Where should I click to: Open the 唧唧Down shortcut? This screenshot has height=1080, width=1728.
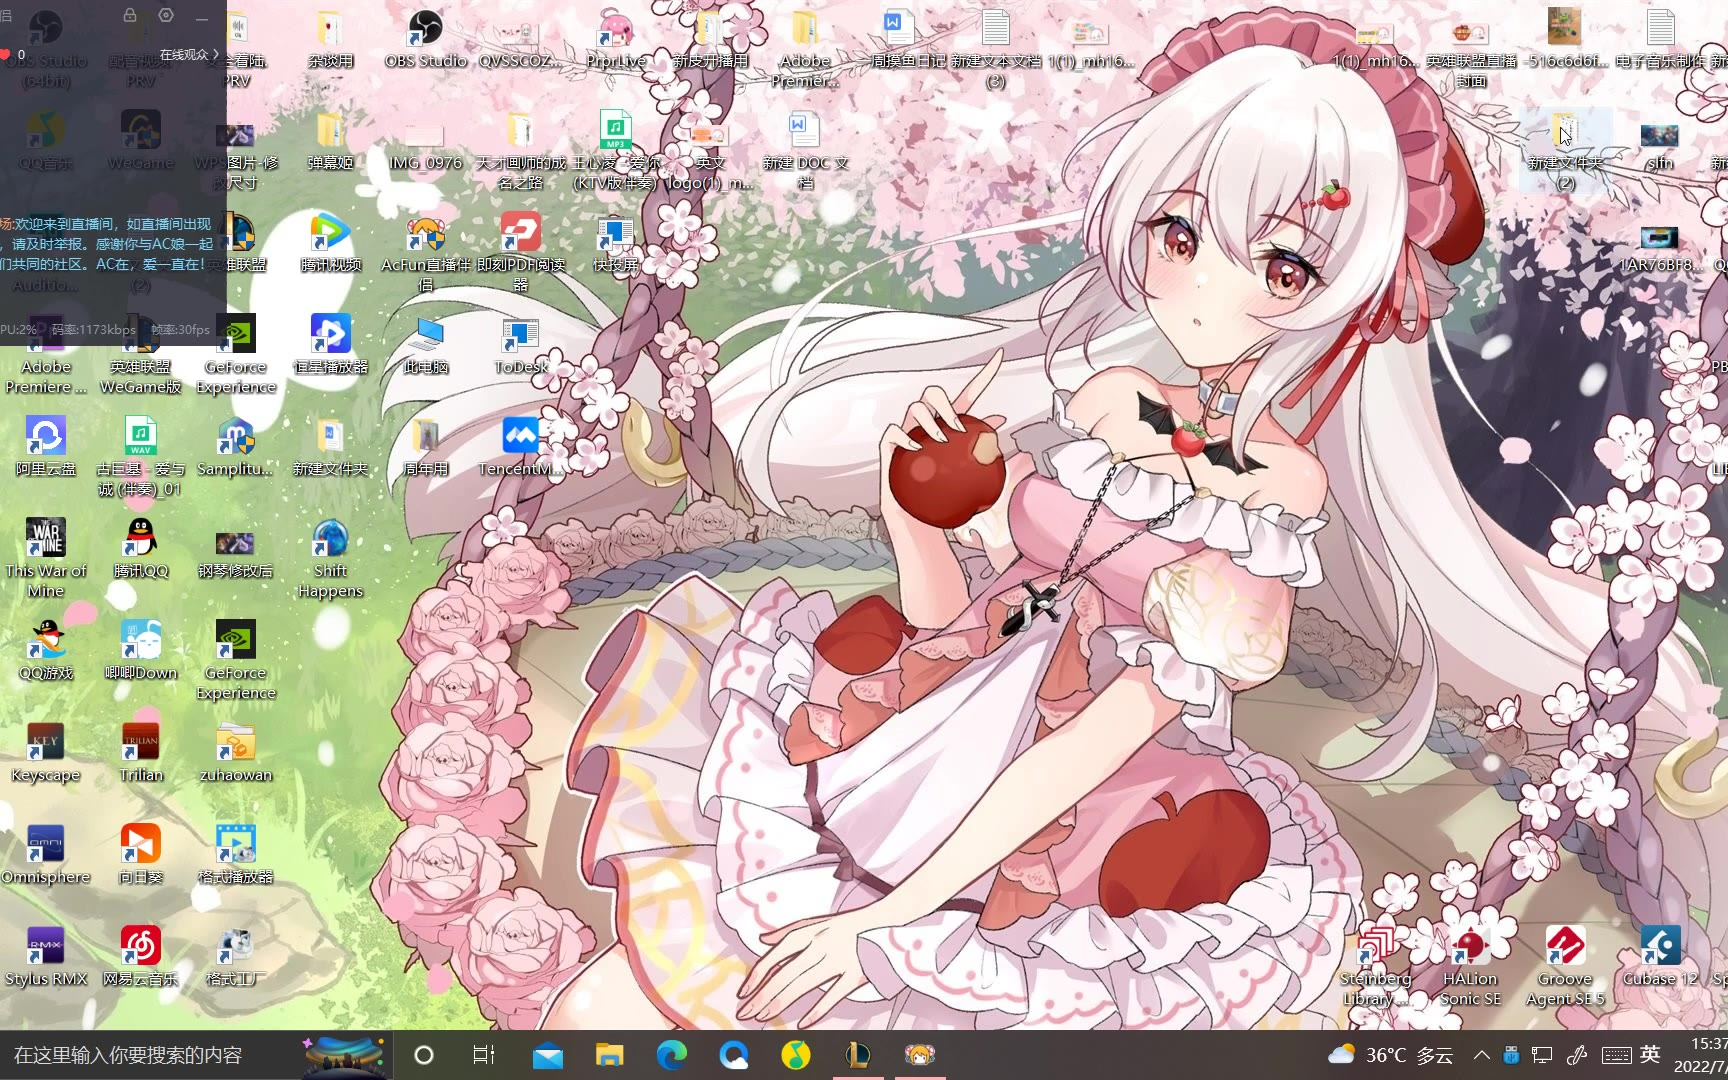click(140, 652)
